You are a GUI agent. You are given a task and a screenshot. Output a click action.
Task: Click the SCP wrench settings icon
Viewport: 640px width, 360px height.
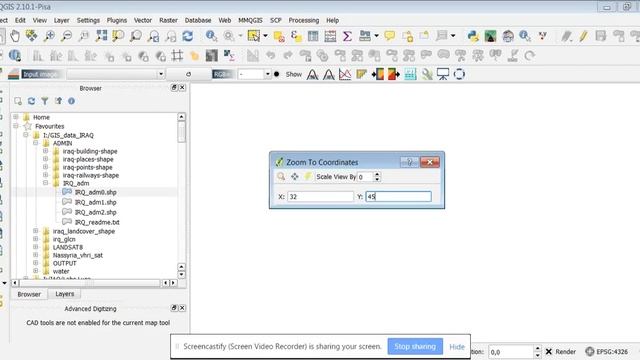click(427, 74)
